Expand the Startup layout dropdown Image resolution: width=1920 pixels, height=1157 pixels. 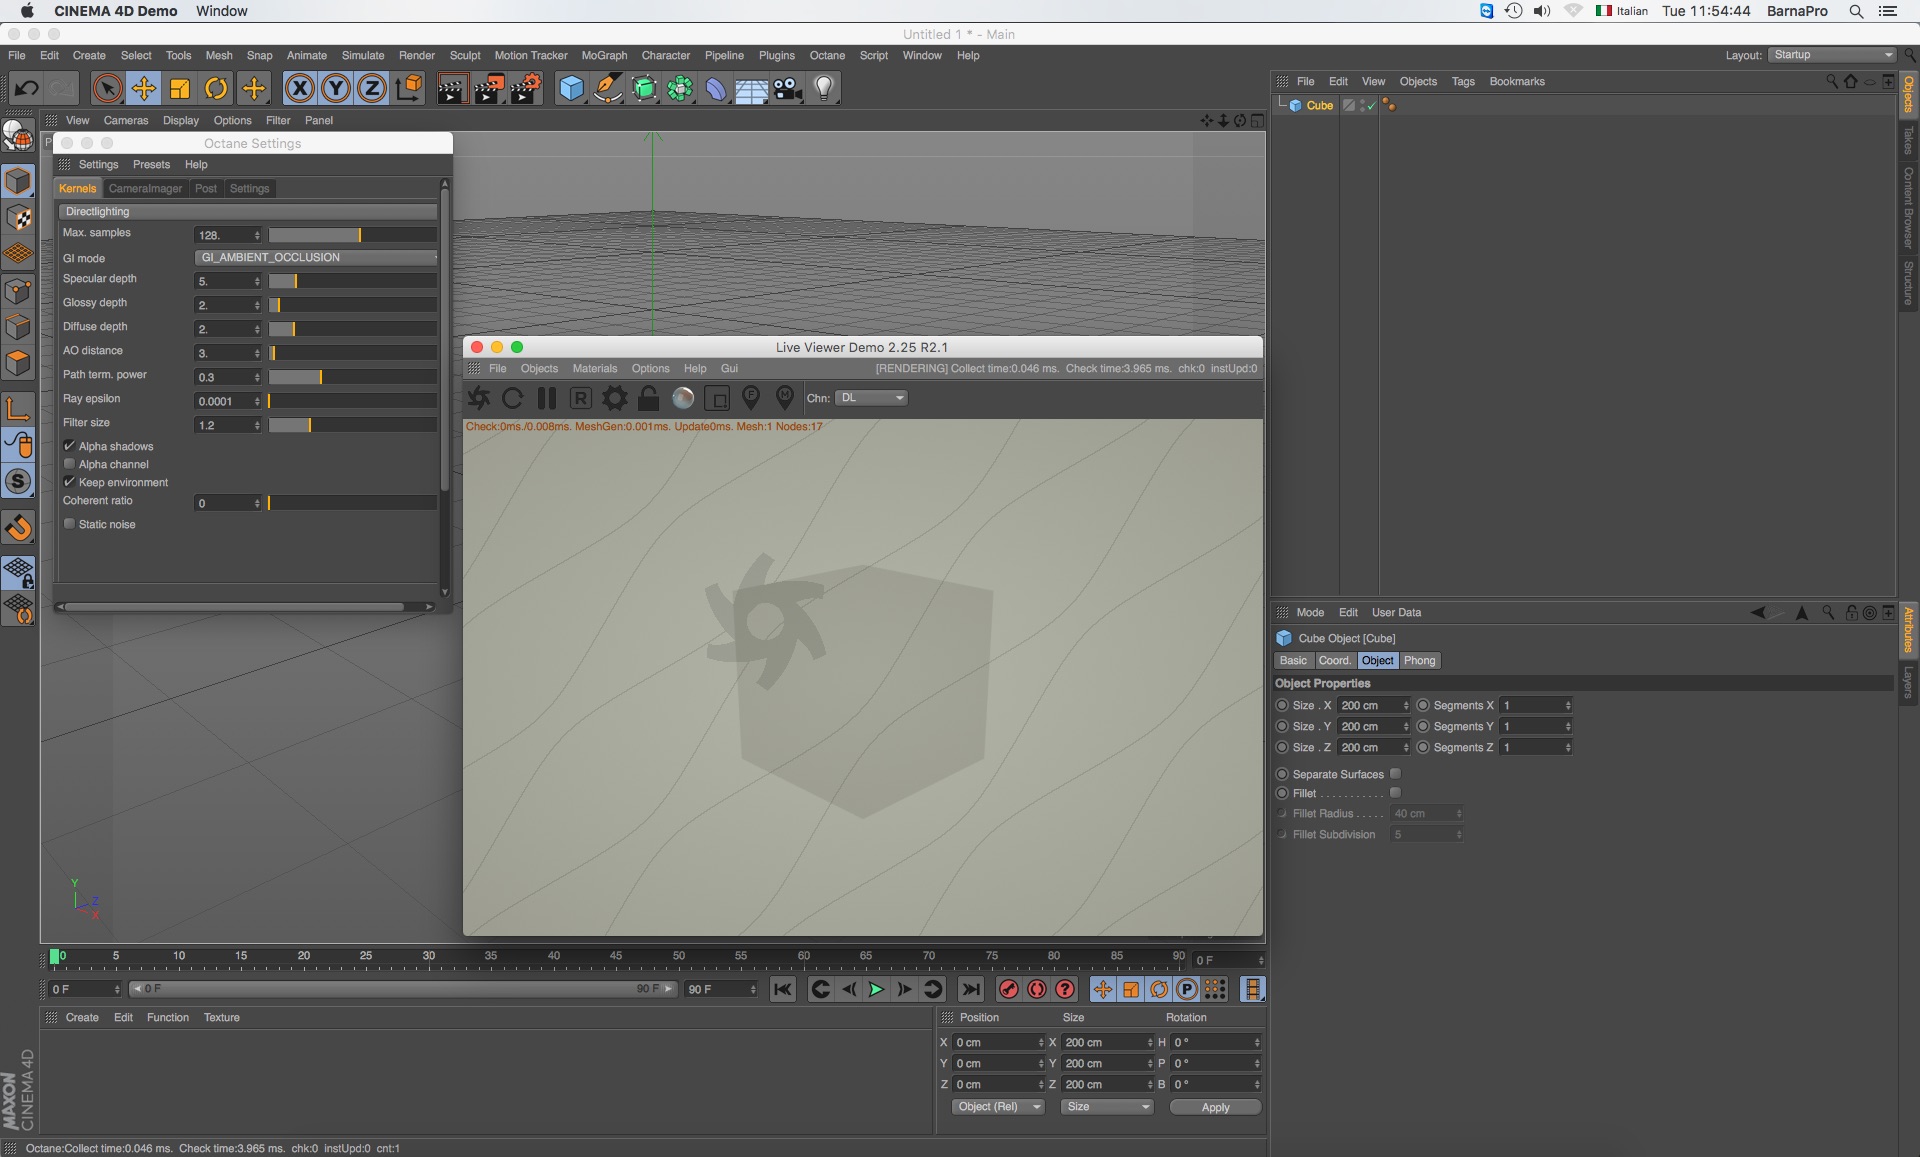(x=1832, y=55)
